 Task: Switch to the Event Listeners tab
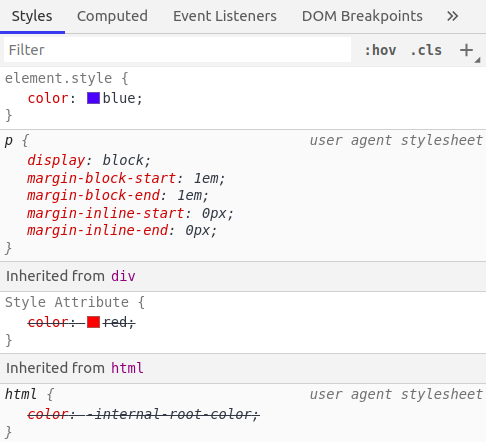[x=225, y=16]
